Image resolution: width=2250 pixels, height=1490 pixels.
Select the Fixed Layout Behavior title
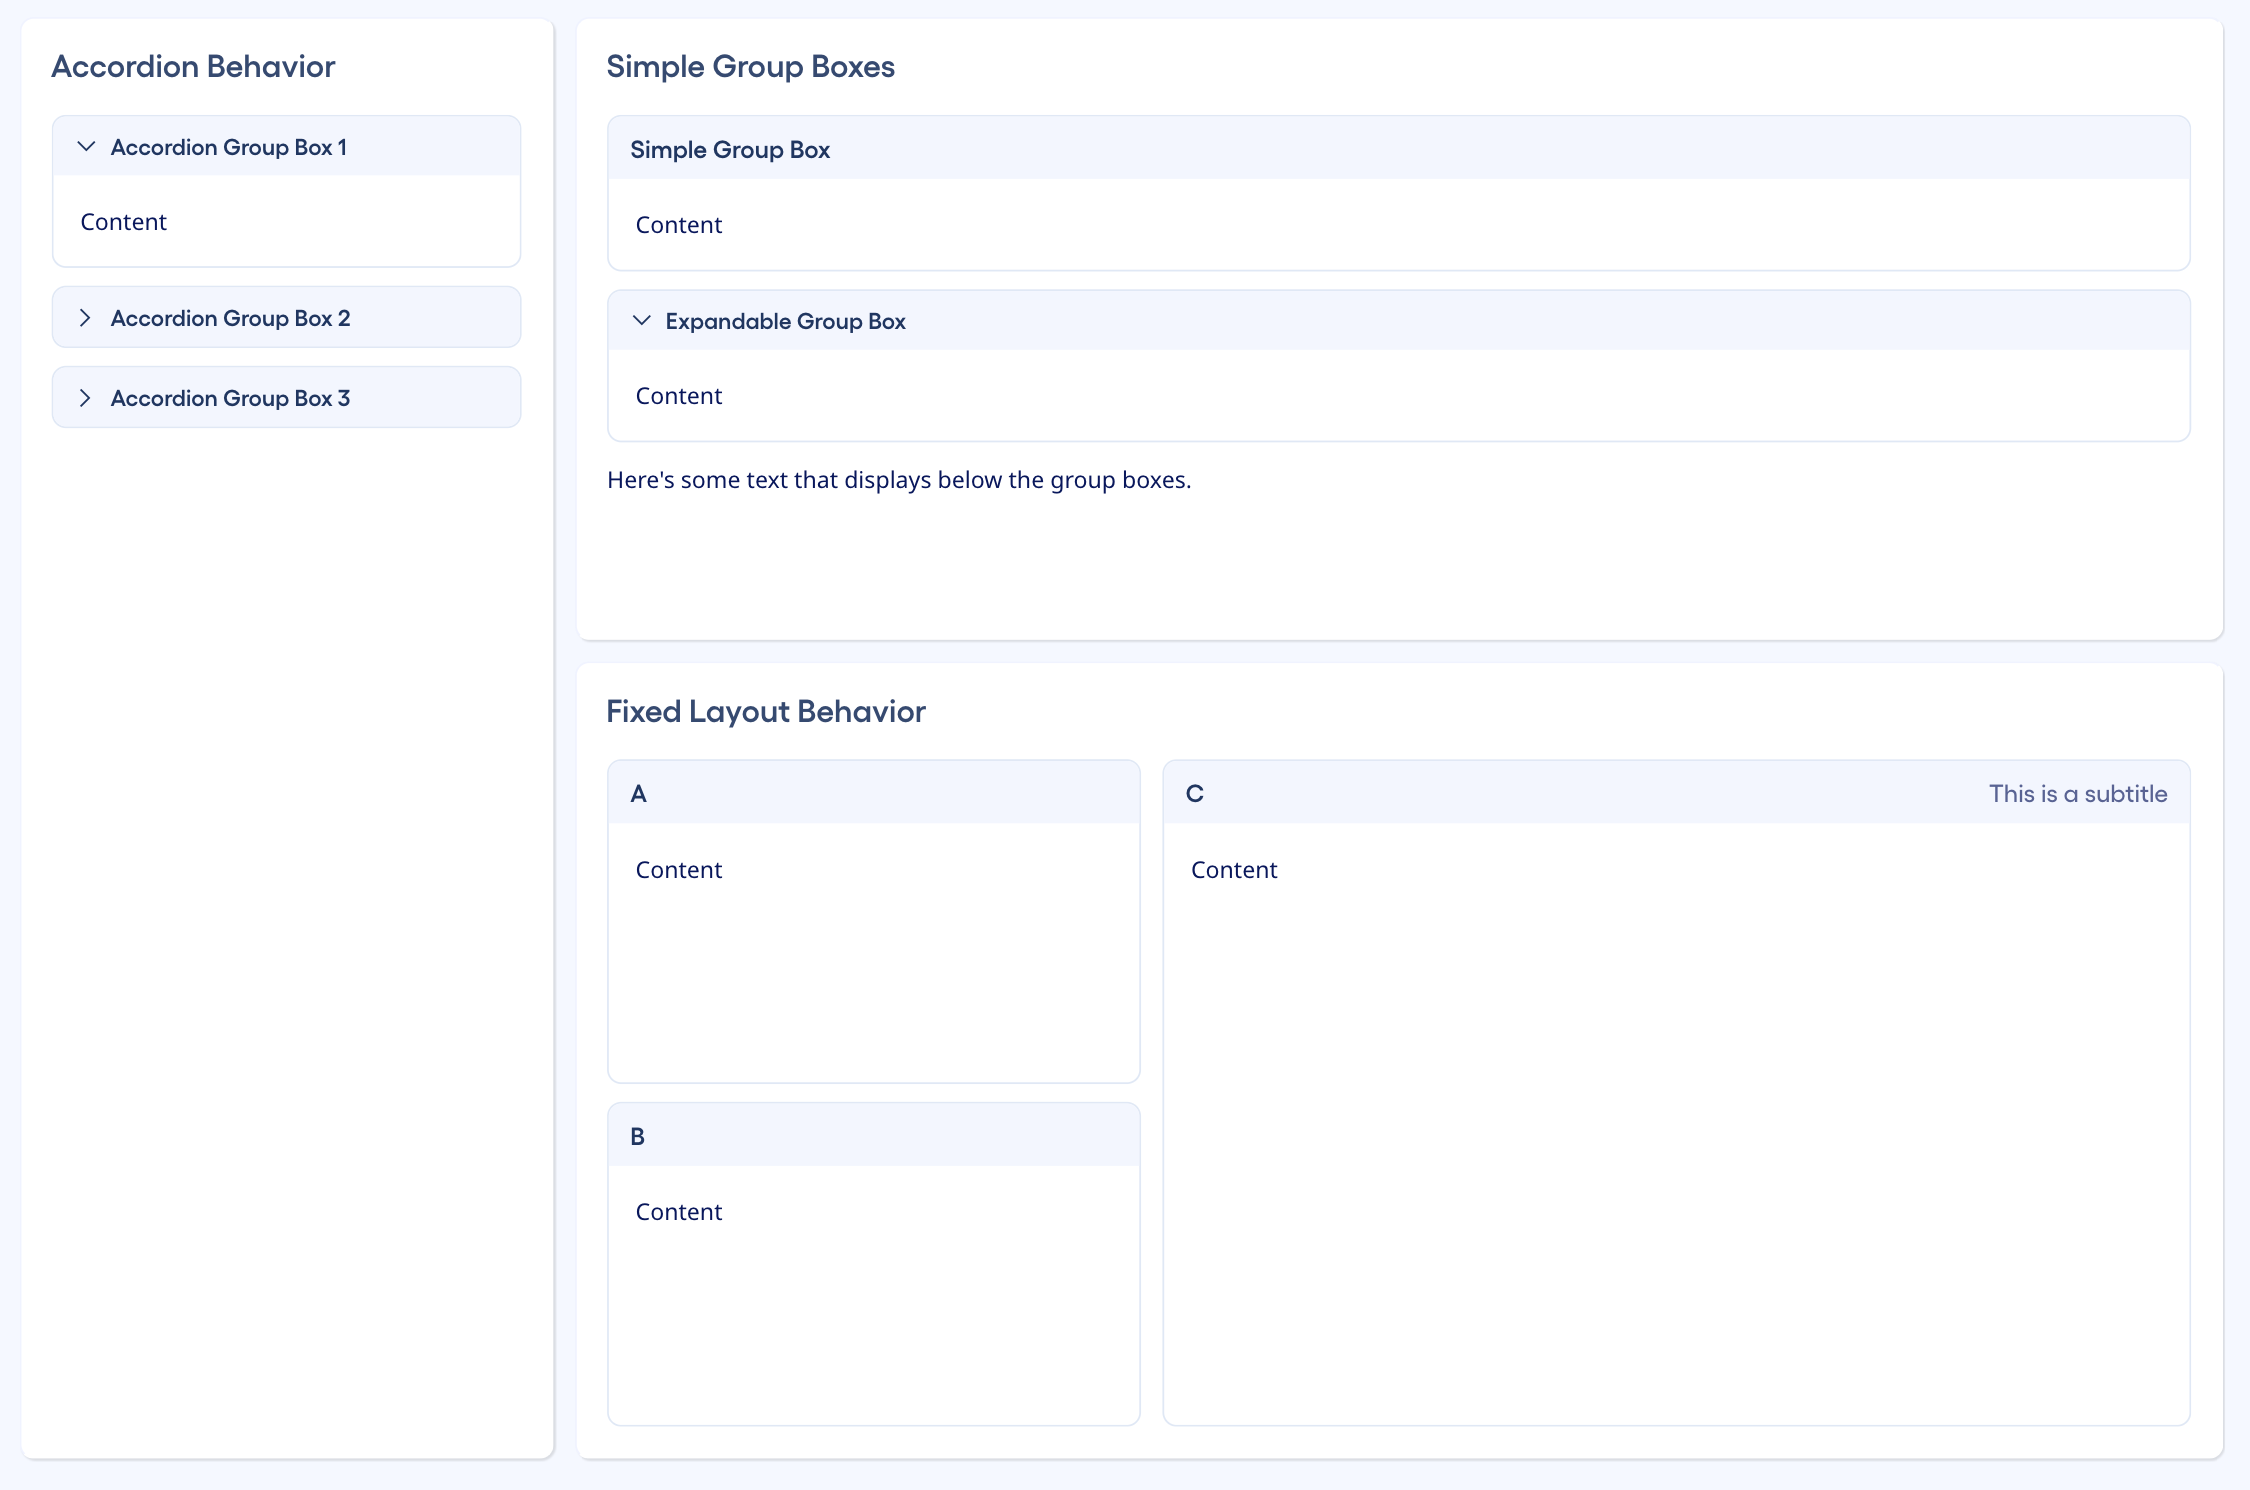tap(765, 711)
